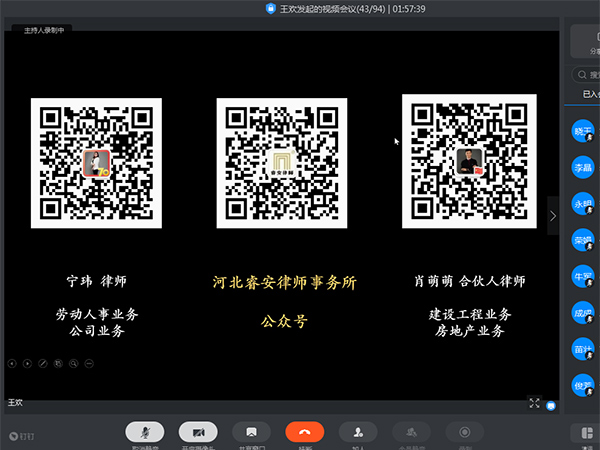
Task: Click the 肖萌萌 partner lawyer QR code
Action: coord(470,162)
